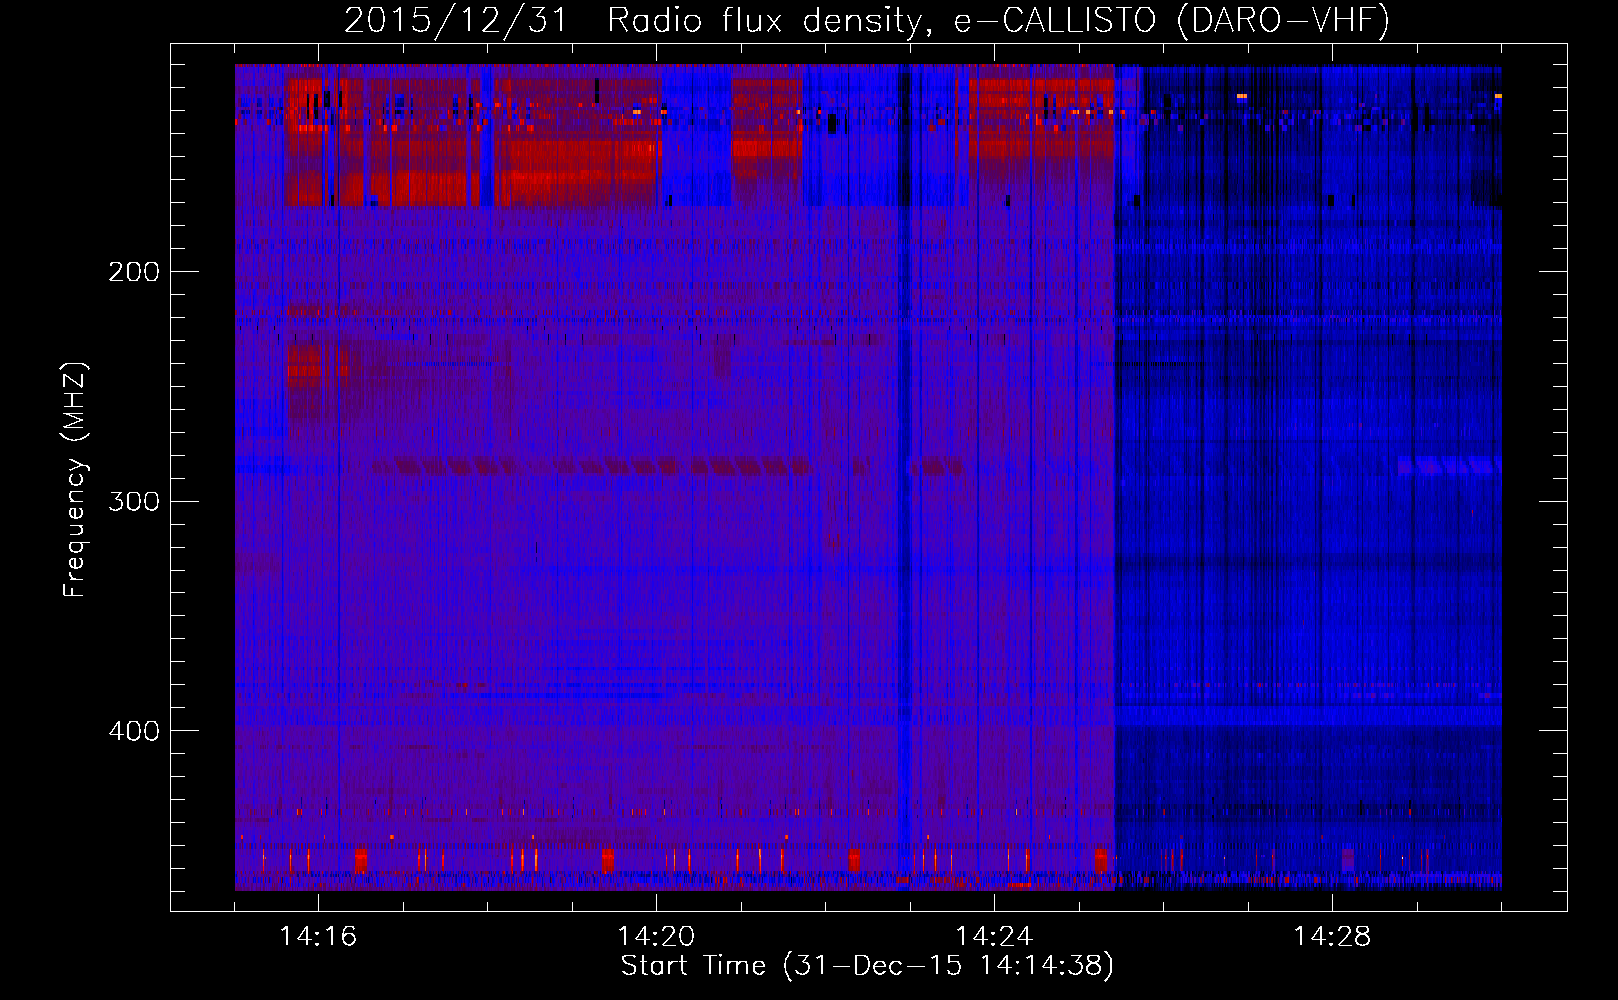1618x1000 pixels.
Task: Click the 14:28 time tick label
Action: point(1332,937)
